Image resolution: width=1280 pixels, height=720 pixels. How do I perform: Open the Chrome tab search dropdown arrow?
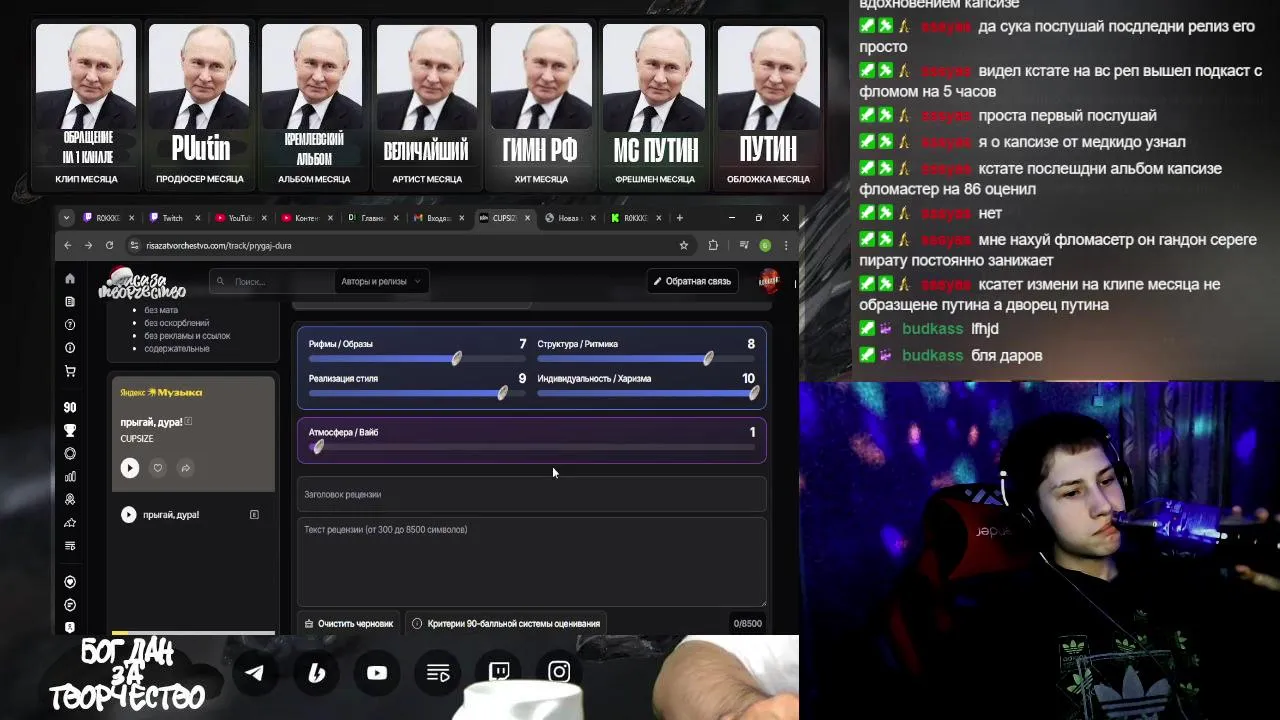coord(66,217)
